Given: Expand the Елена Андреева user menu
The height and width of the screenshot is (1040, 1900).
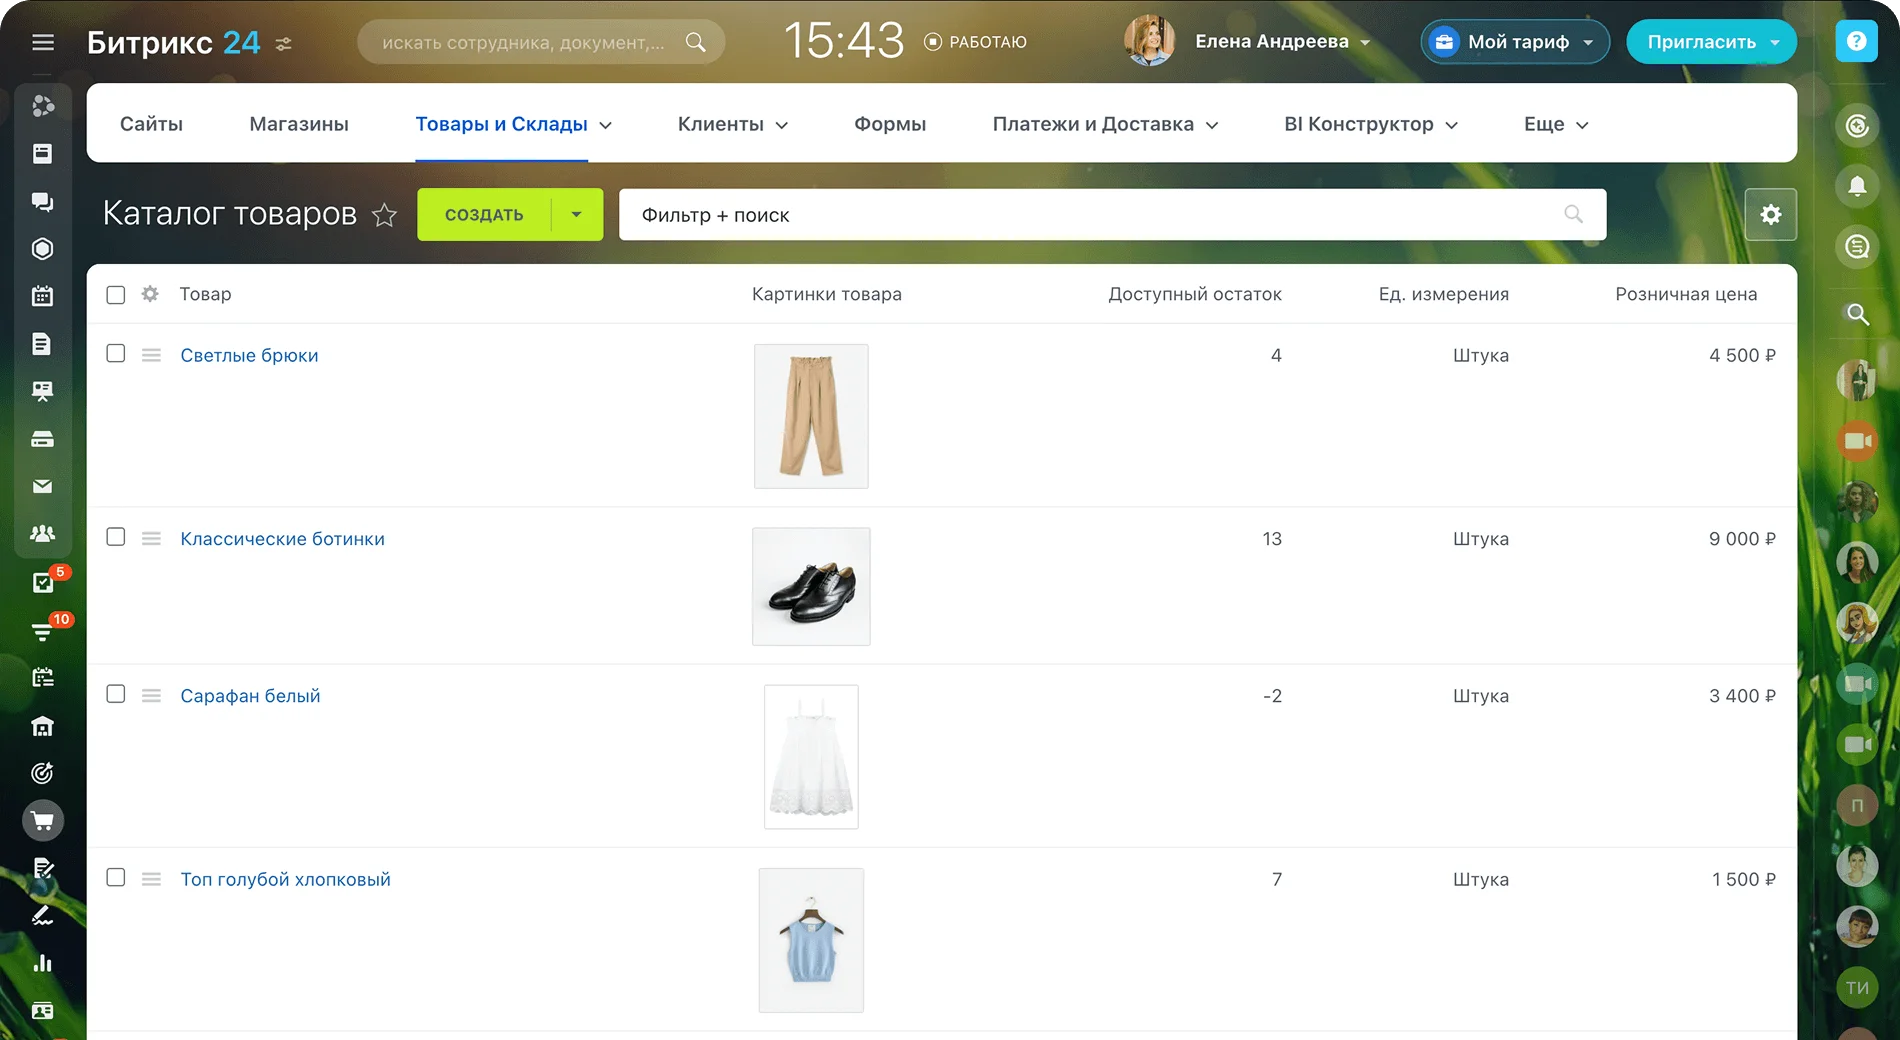Looking at the screenshot, I should click(1282, 42).
